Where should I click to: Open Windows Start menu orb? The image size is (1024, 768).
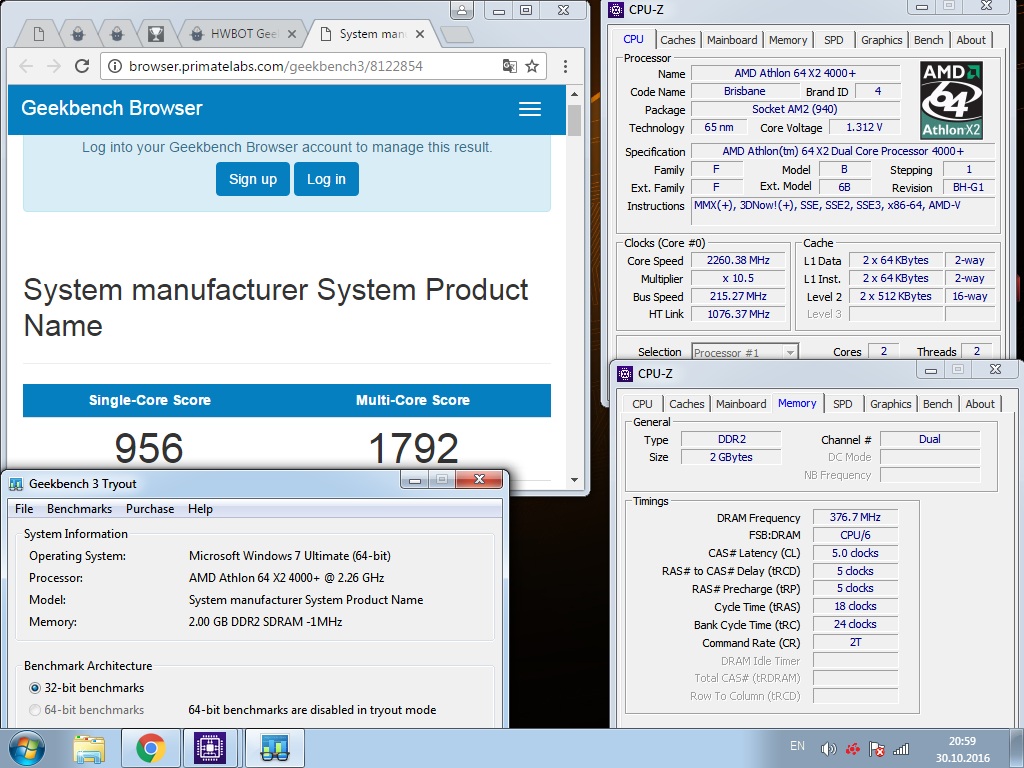coord(27,748)
